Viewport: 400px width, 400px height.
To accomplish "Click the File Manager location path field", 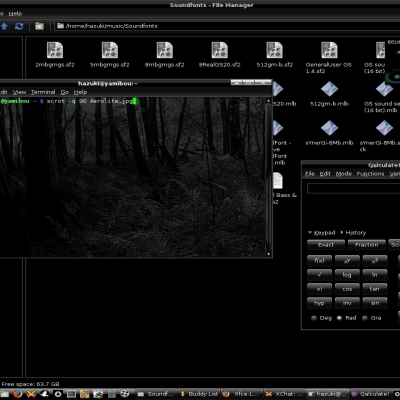I will (x=228, y=26).
